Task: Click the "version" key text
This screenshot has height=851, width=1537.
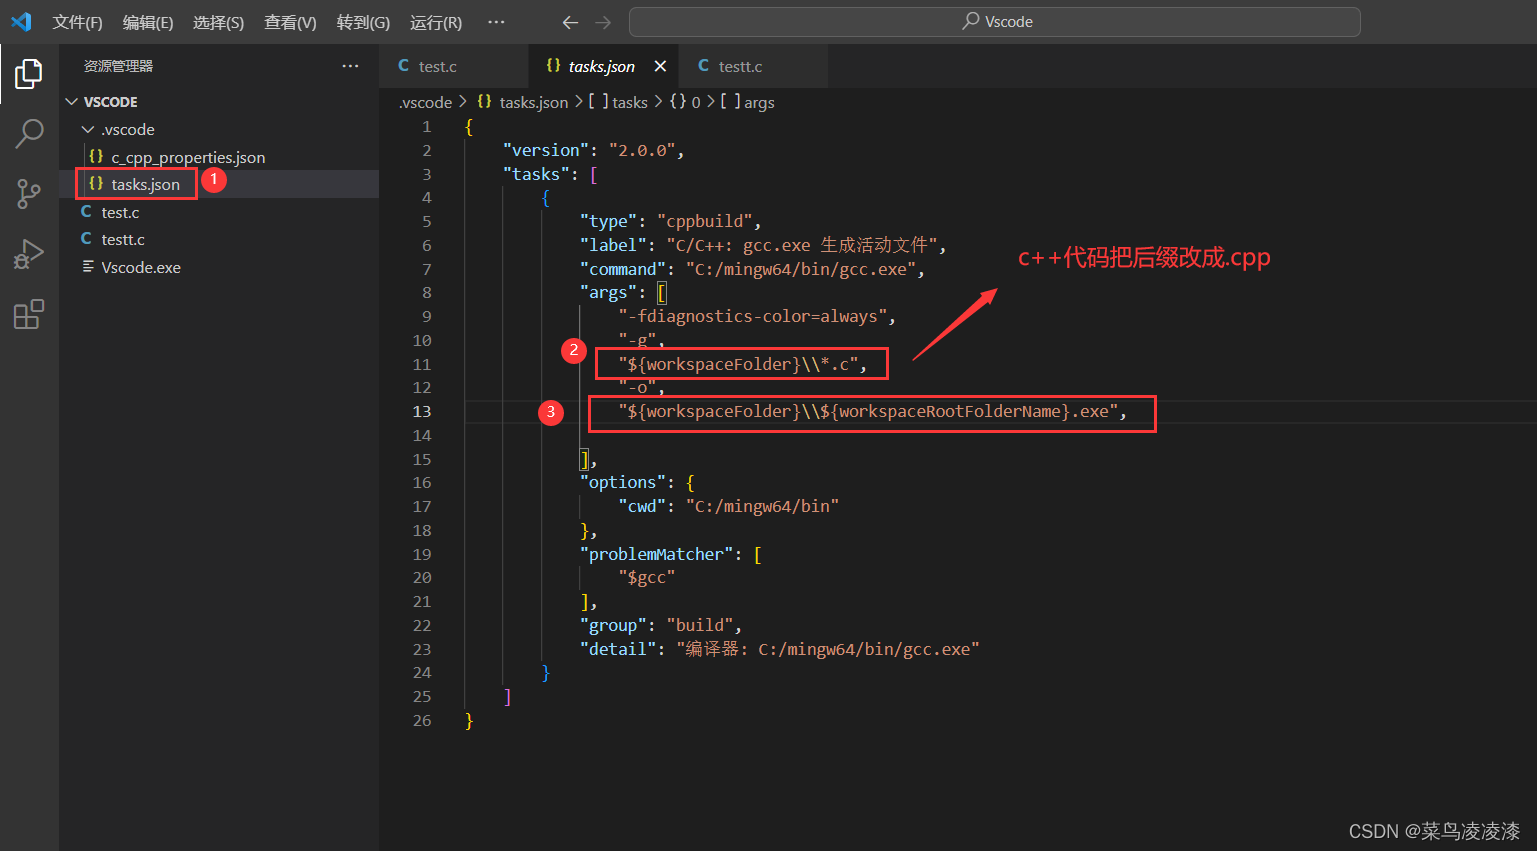Action: point(546,150)
